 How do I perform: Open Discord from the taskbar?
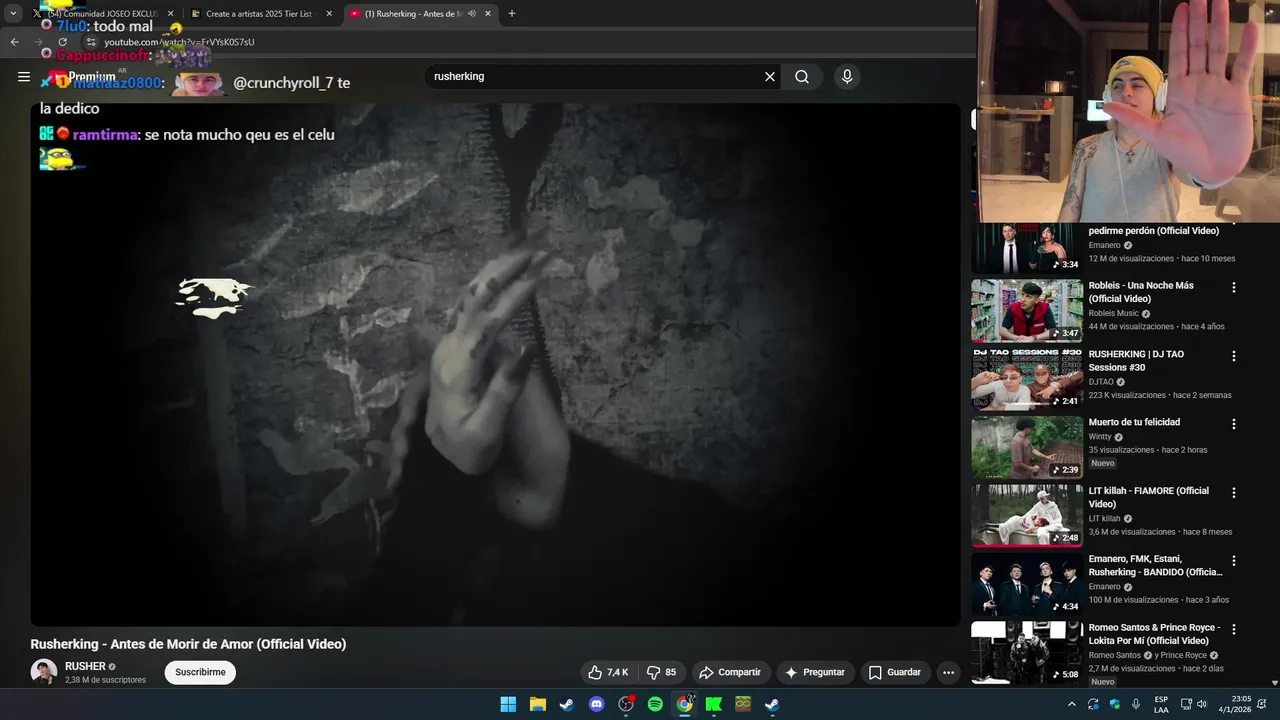(597, 704)
